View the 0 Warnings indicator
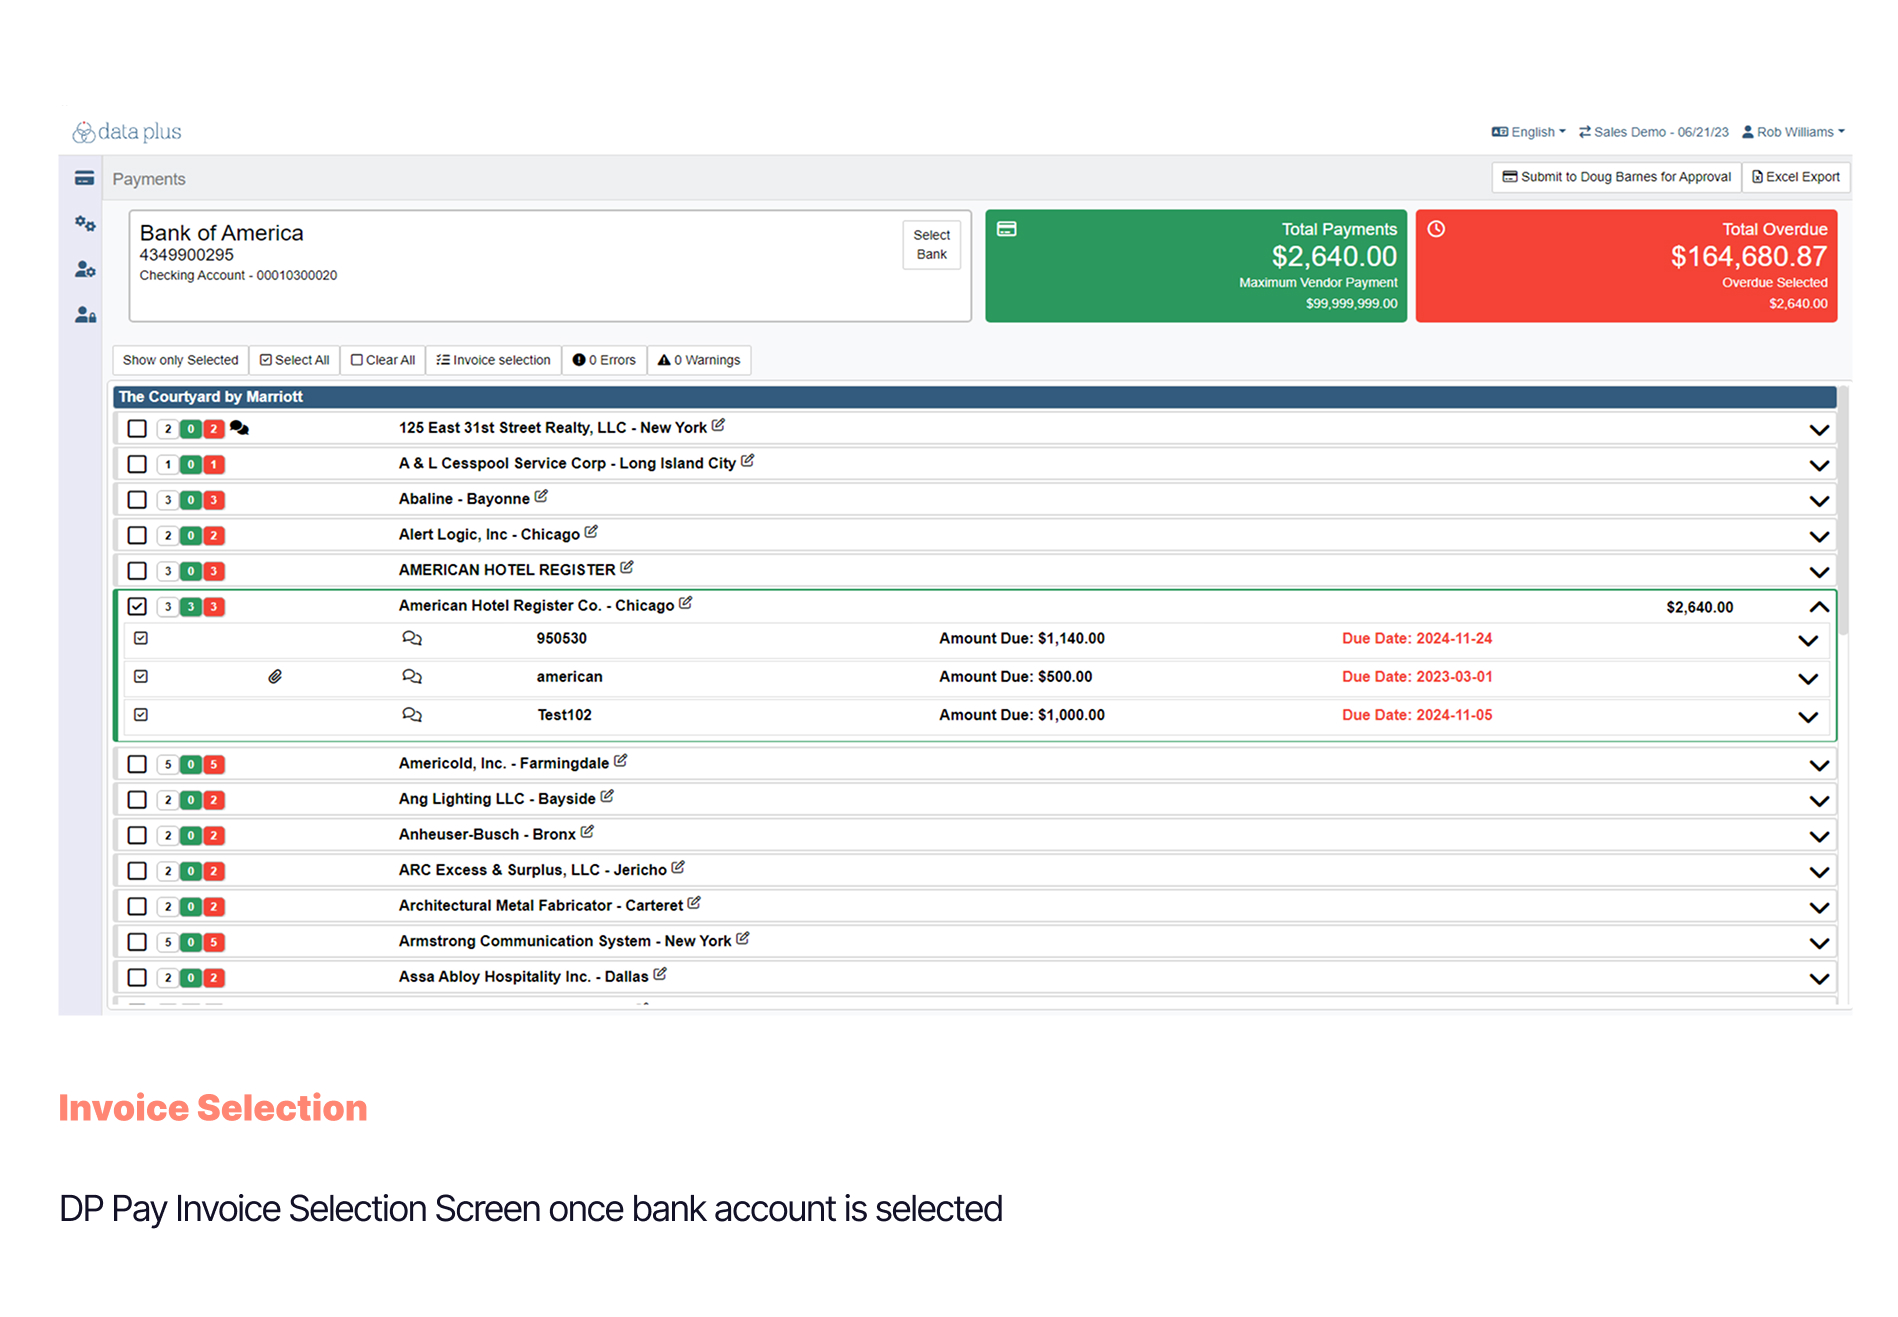1898x1317 pixels. point(699,360)
